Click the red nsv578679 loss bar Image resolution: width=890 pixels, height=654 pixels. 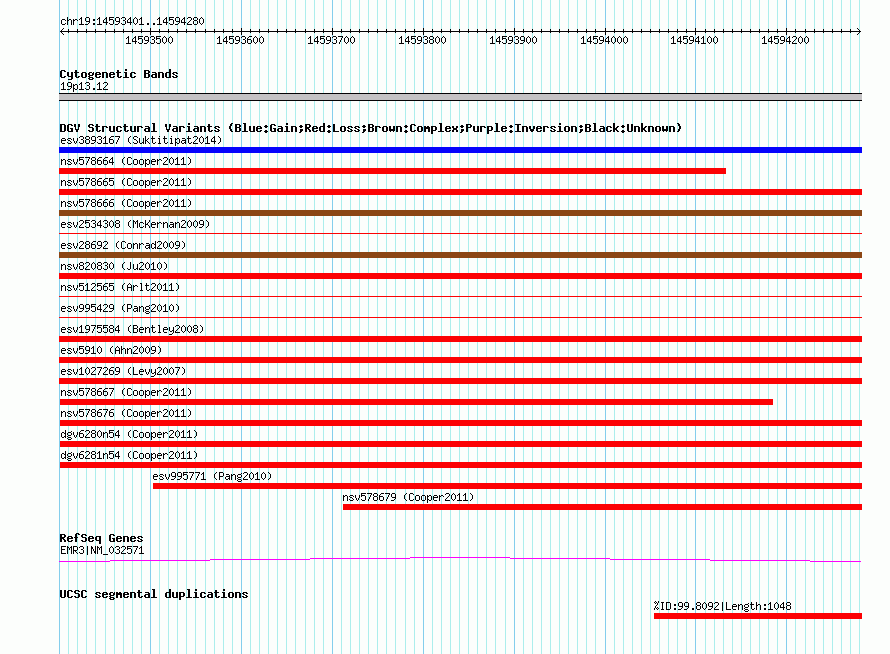(602, 507)
